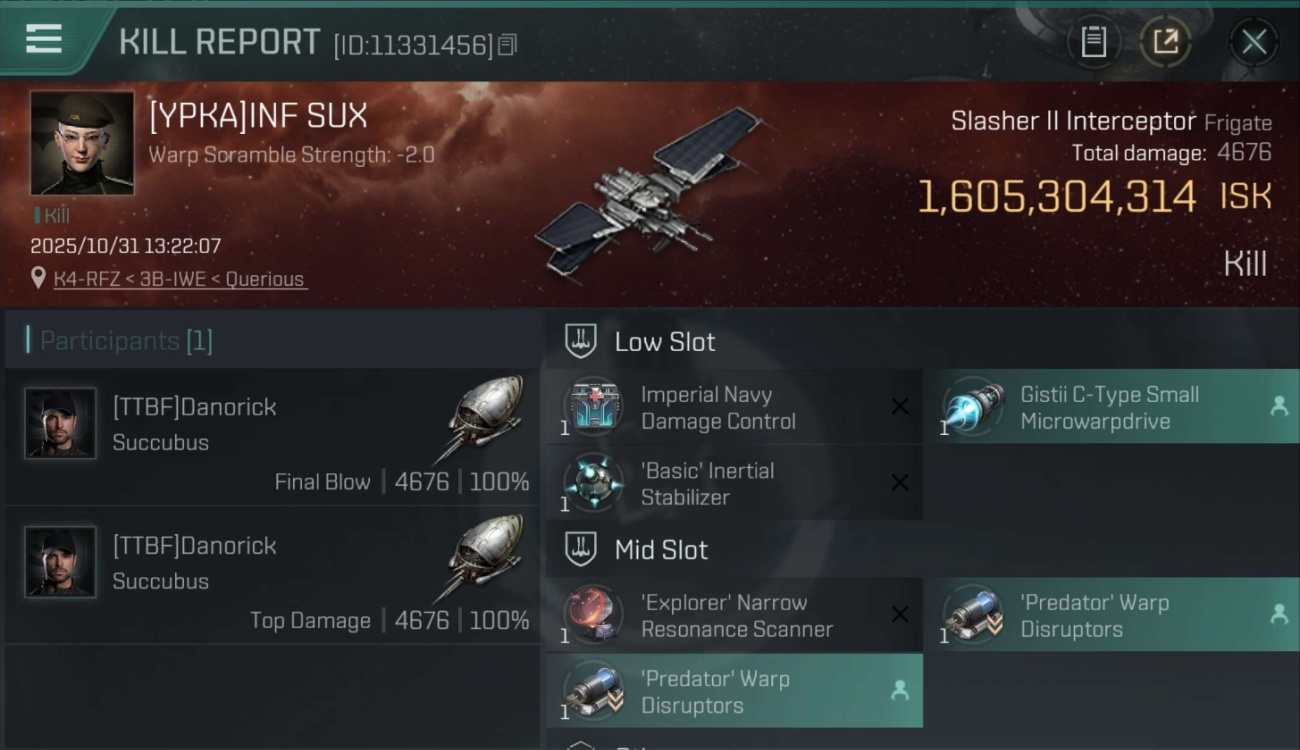Click the person icon on Gistii Microwarpdrive
1300x750 pixels.
pyautogui.click(x=1279, y=406)
